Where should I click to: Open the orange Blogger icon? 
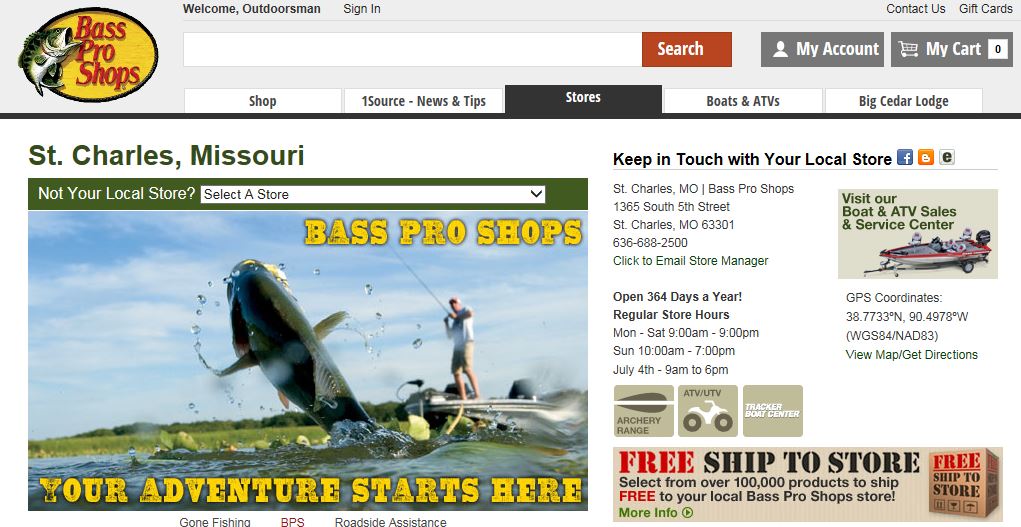(925, 157)
